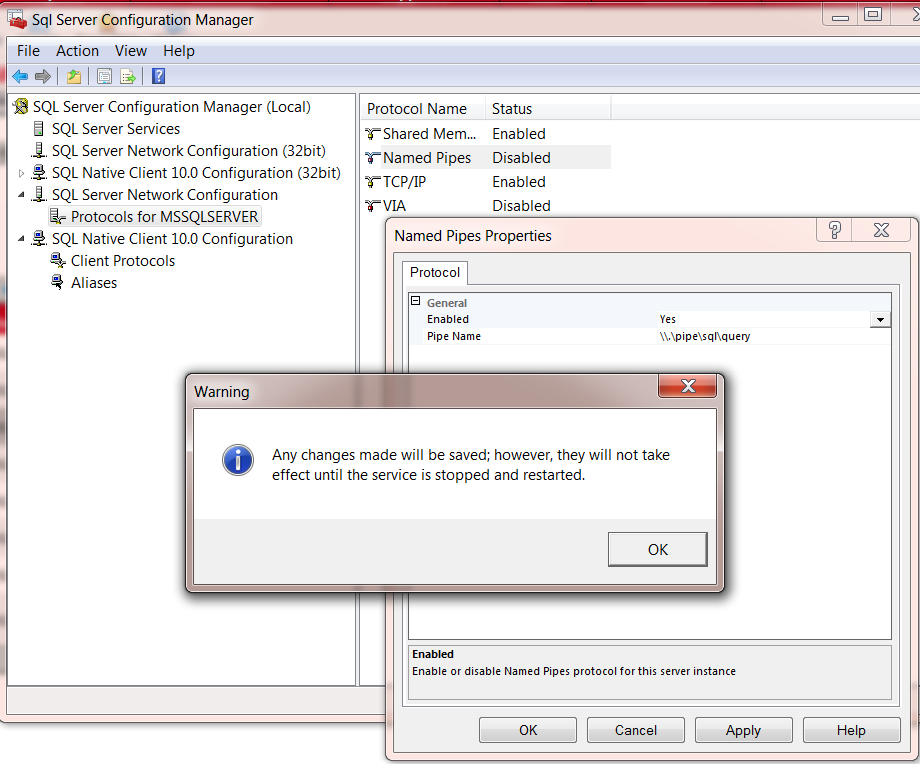Click the Export List toolbar icon
Screen dimensions: 920x764
pos(128,76)
